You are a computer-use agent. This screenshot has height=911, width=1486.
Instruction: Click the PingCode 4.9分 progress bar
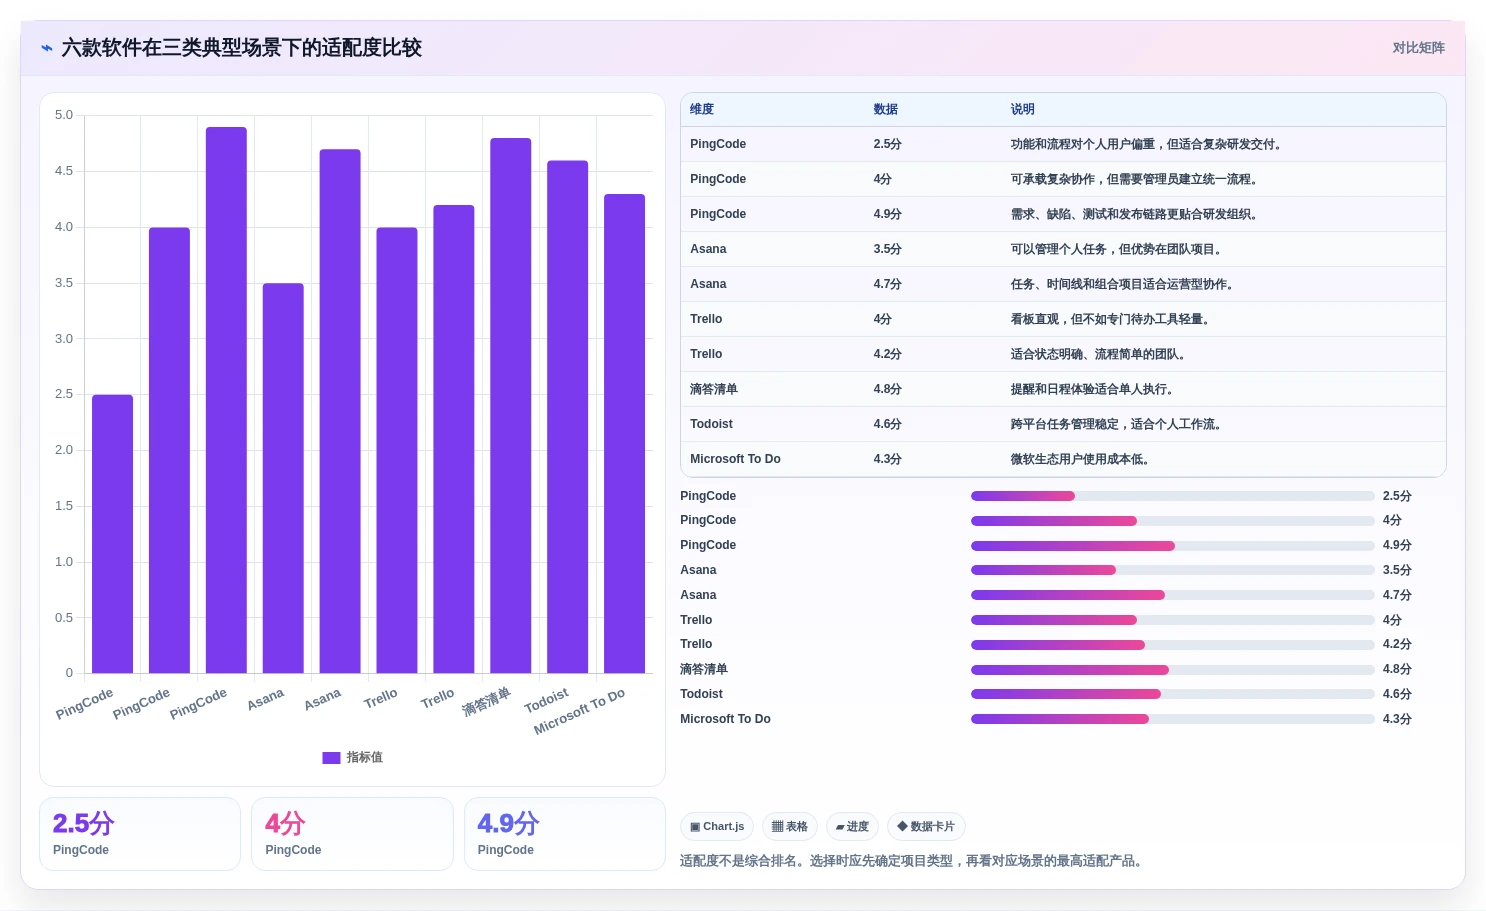point(1172,546)
